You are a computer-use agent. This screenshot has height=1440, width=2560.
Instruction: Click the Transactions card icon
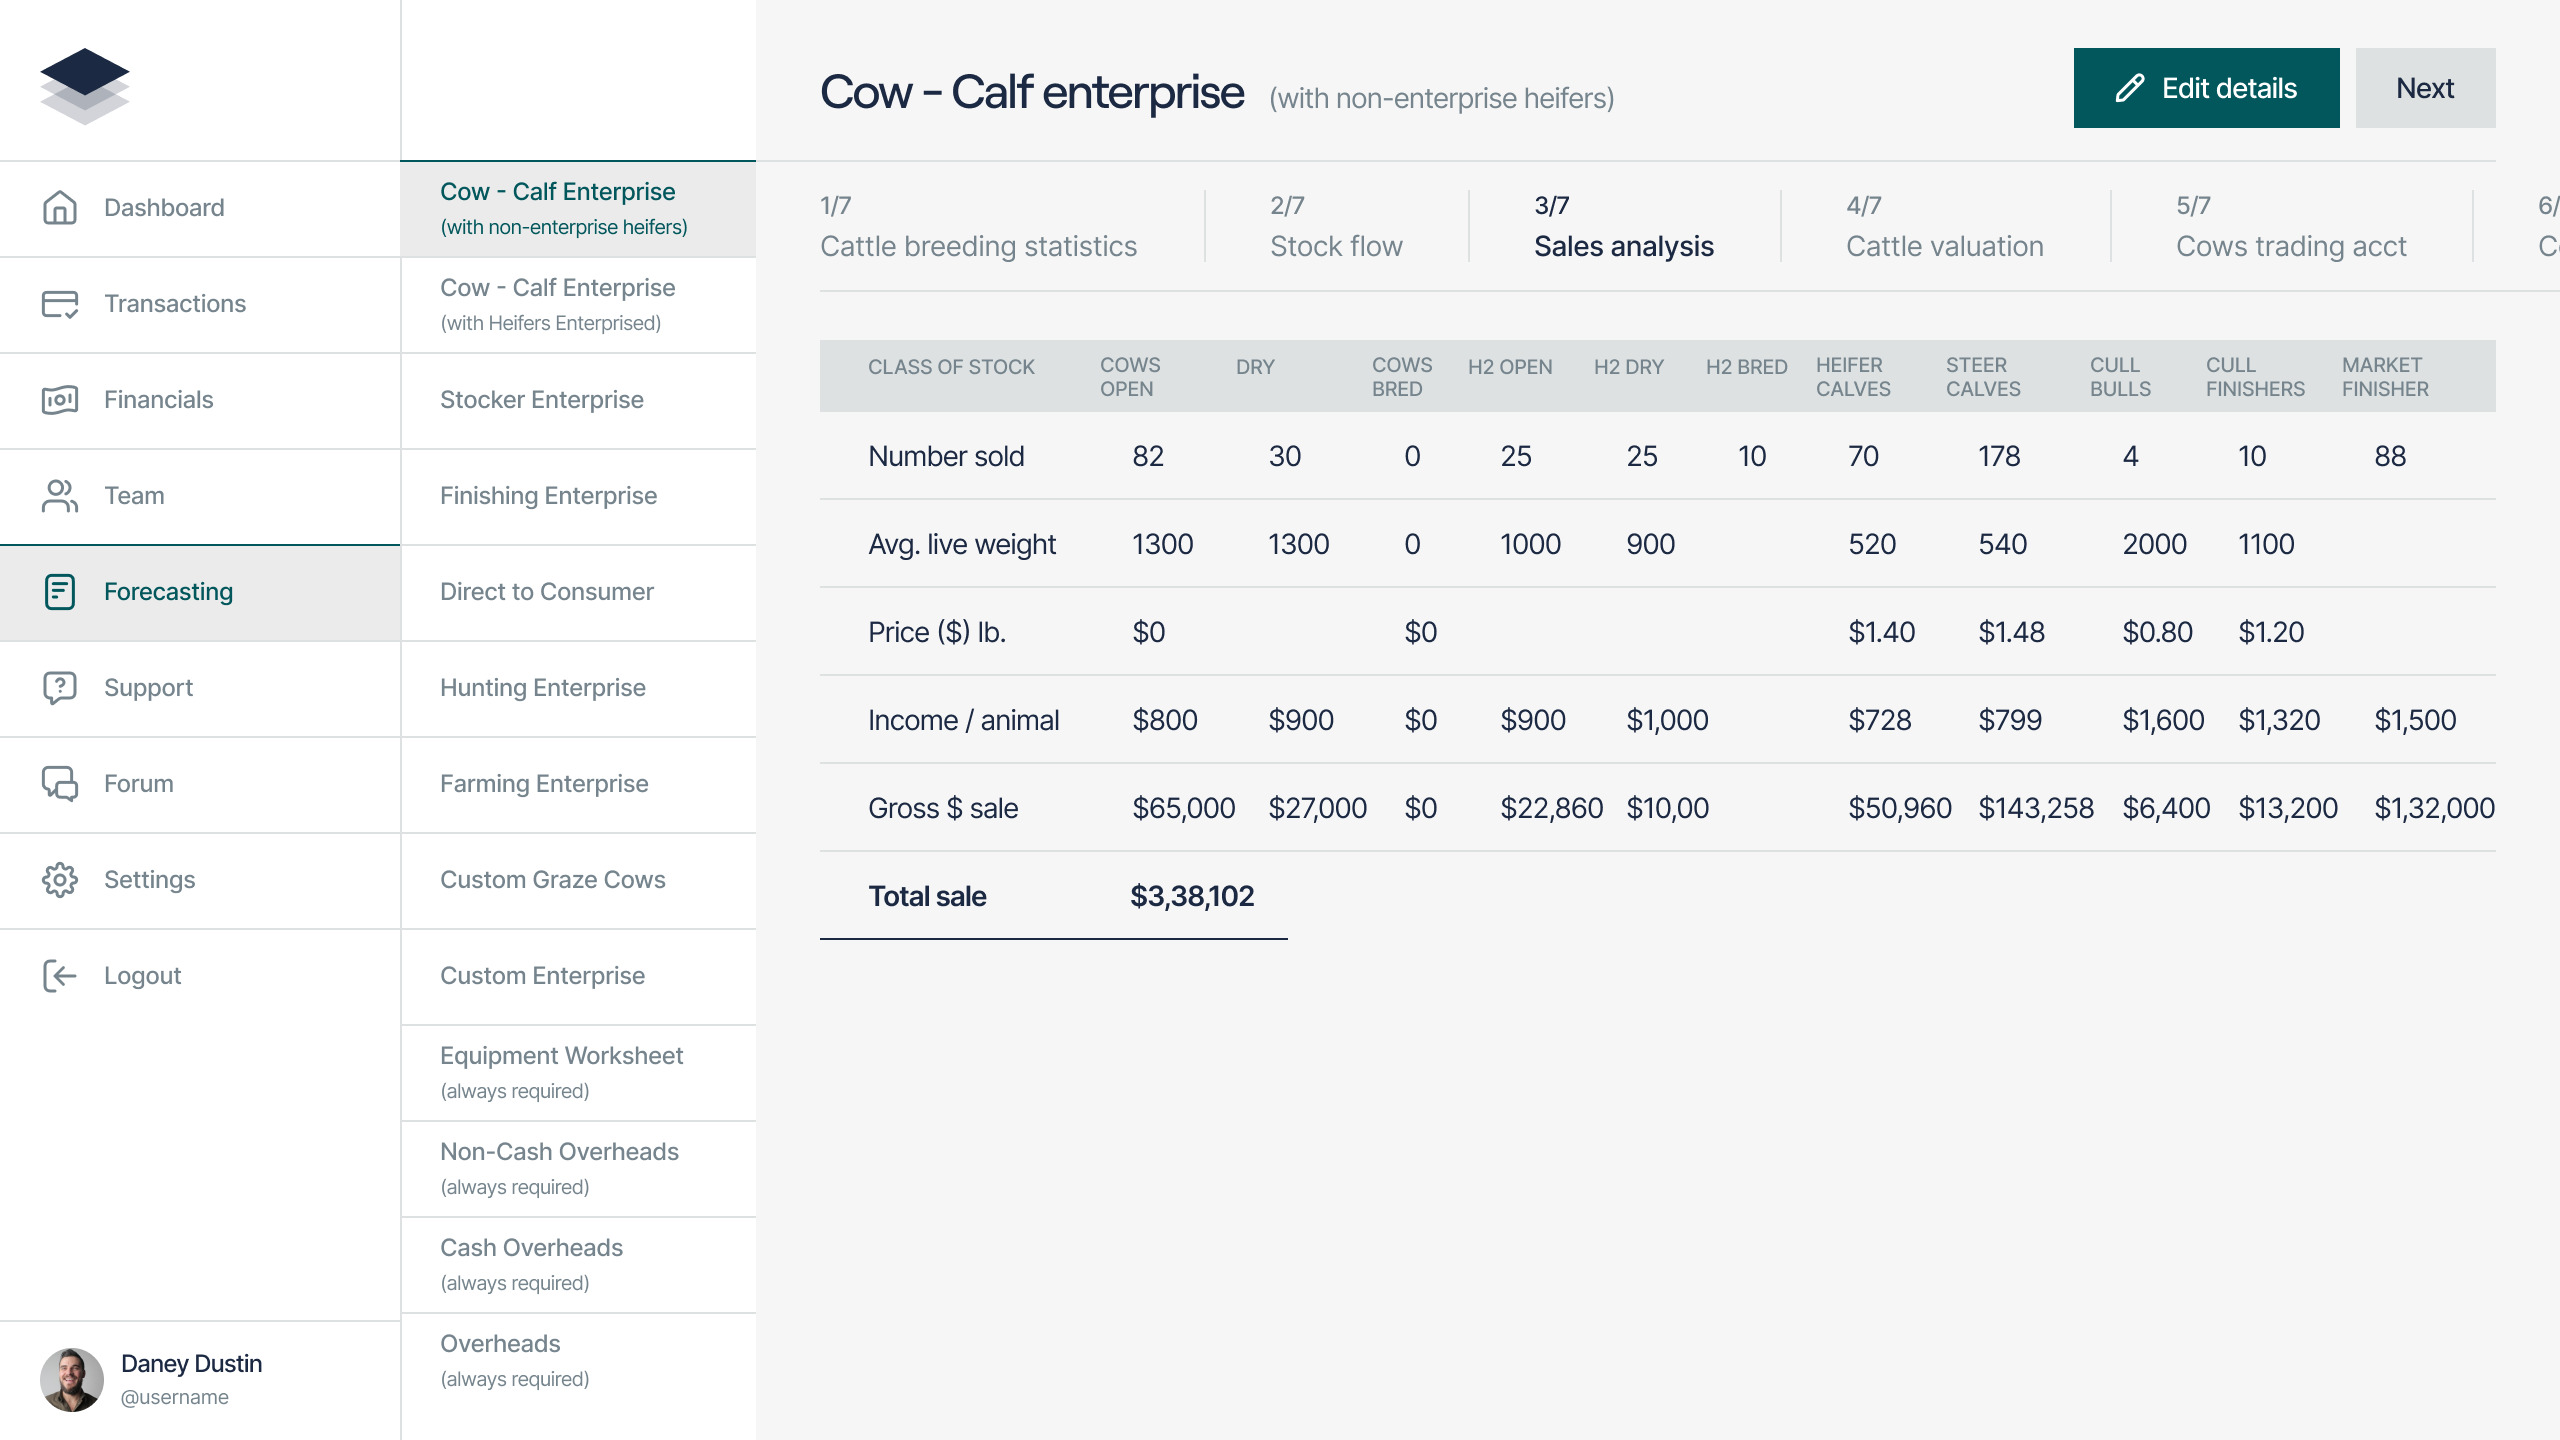click(60, 304)
